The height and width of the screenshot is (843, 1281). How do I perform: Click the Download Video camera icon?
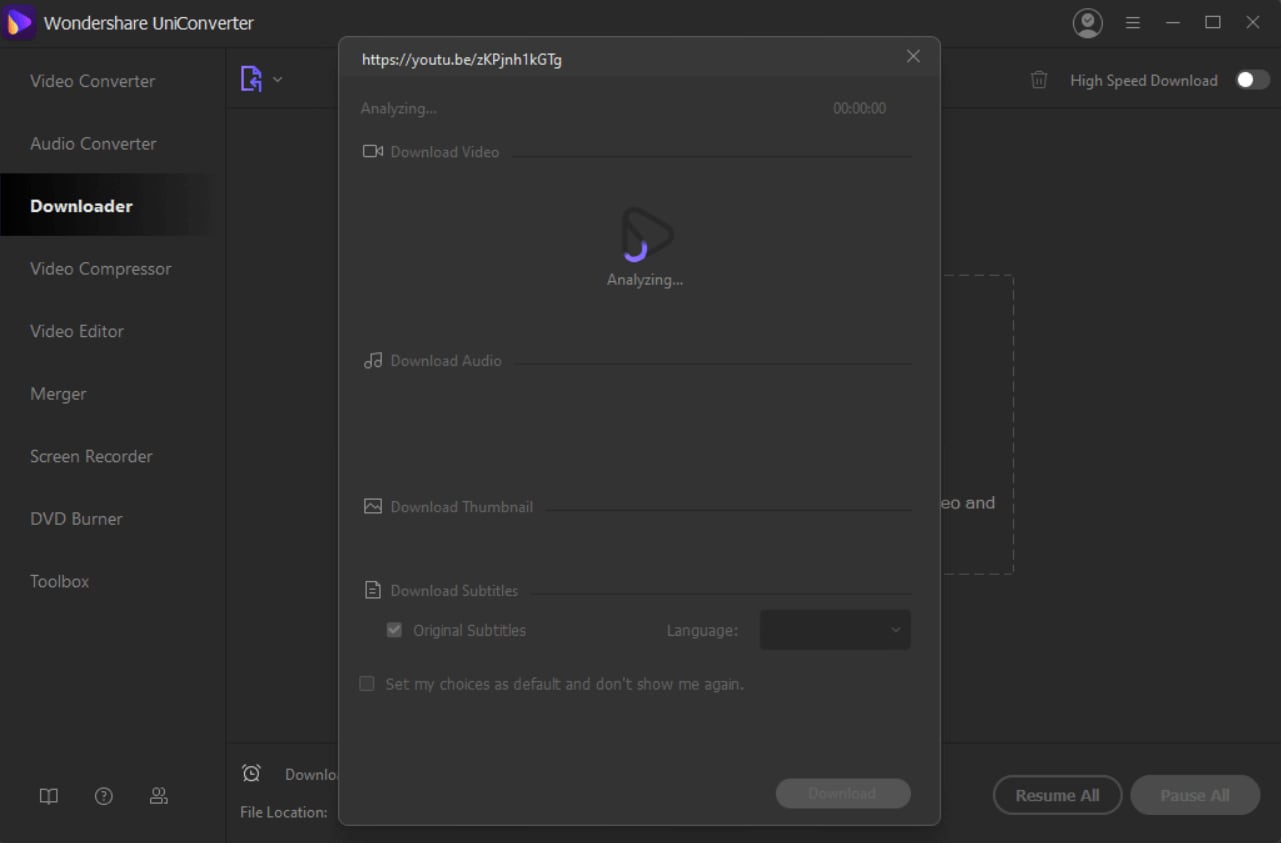point(373,151)
